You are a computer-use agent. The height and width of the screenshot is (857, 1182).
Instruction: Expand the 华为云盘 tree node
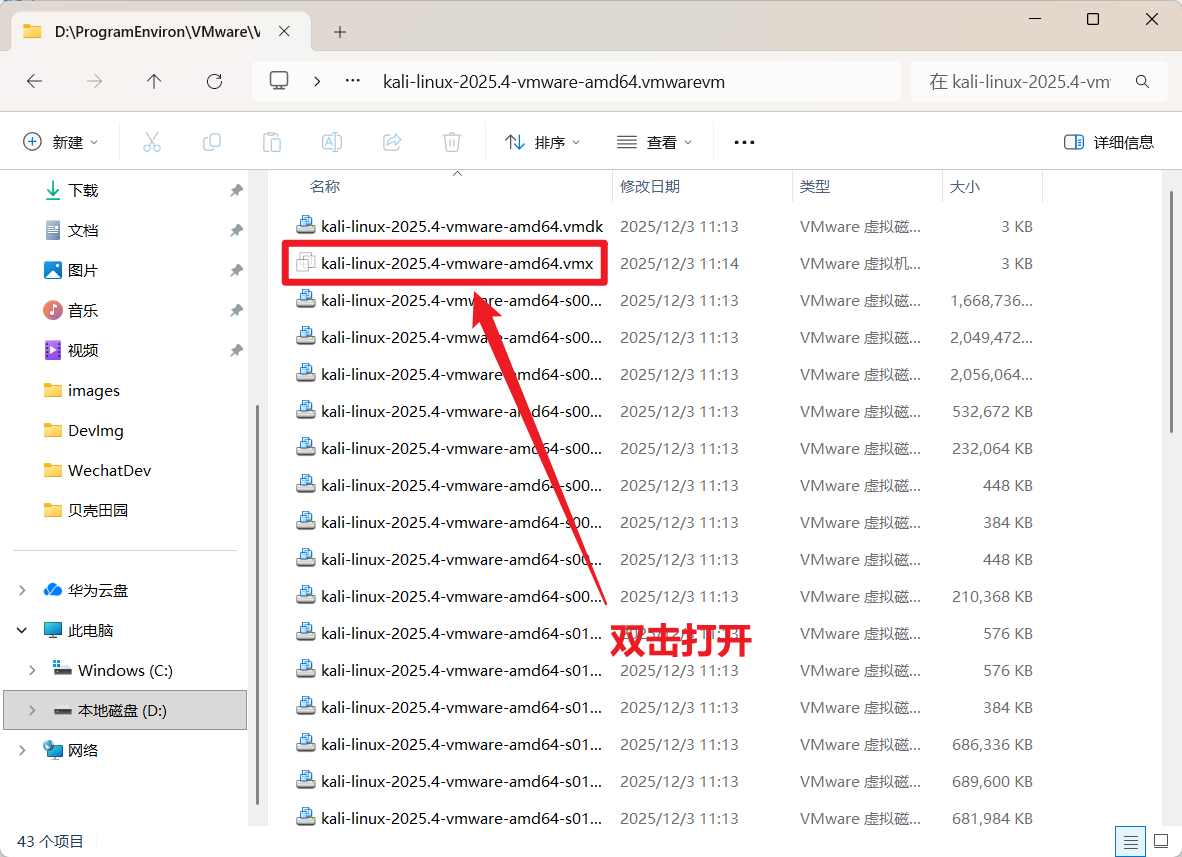coord(23,590)
